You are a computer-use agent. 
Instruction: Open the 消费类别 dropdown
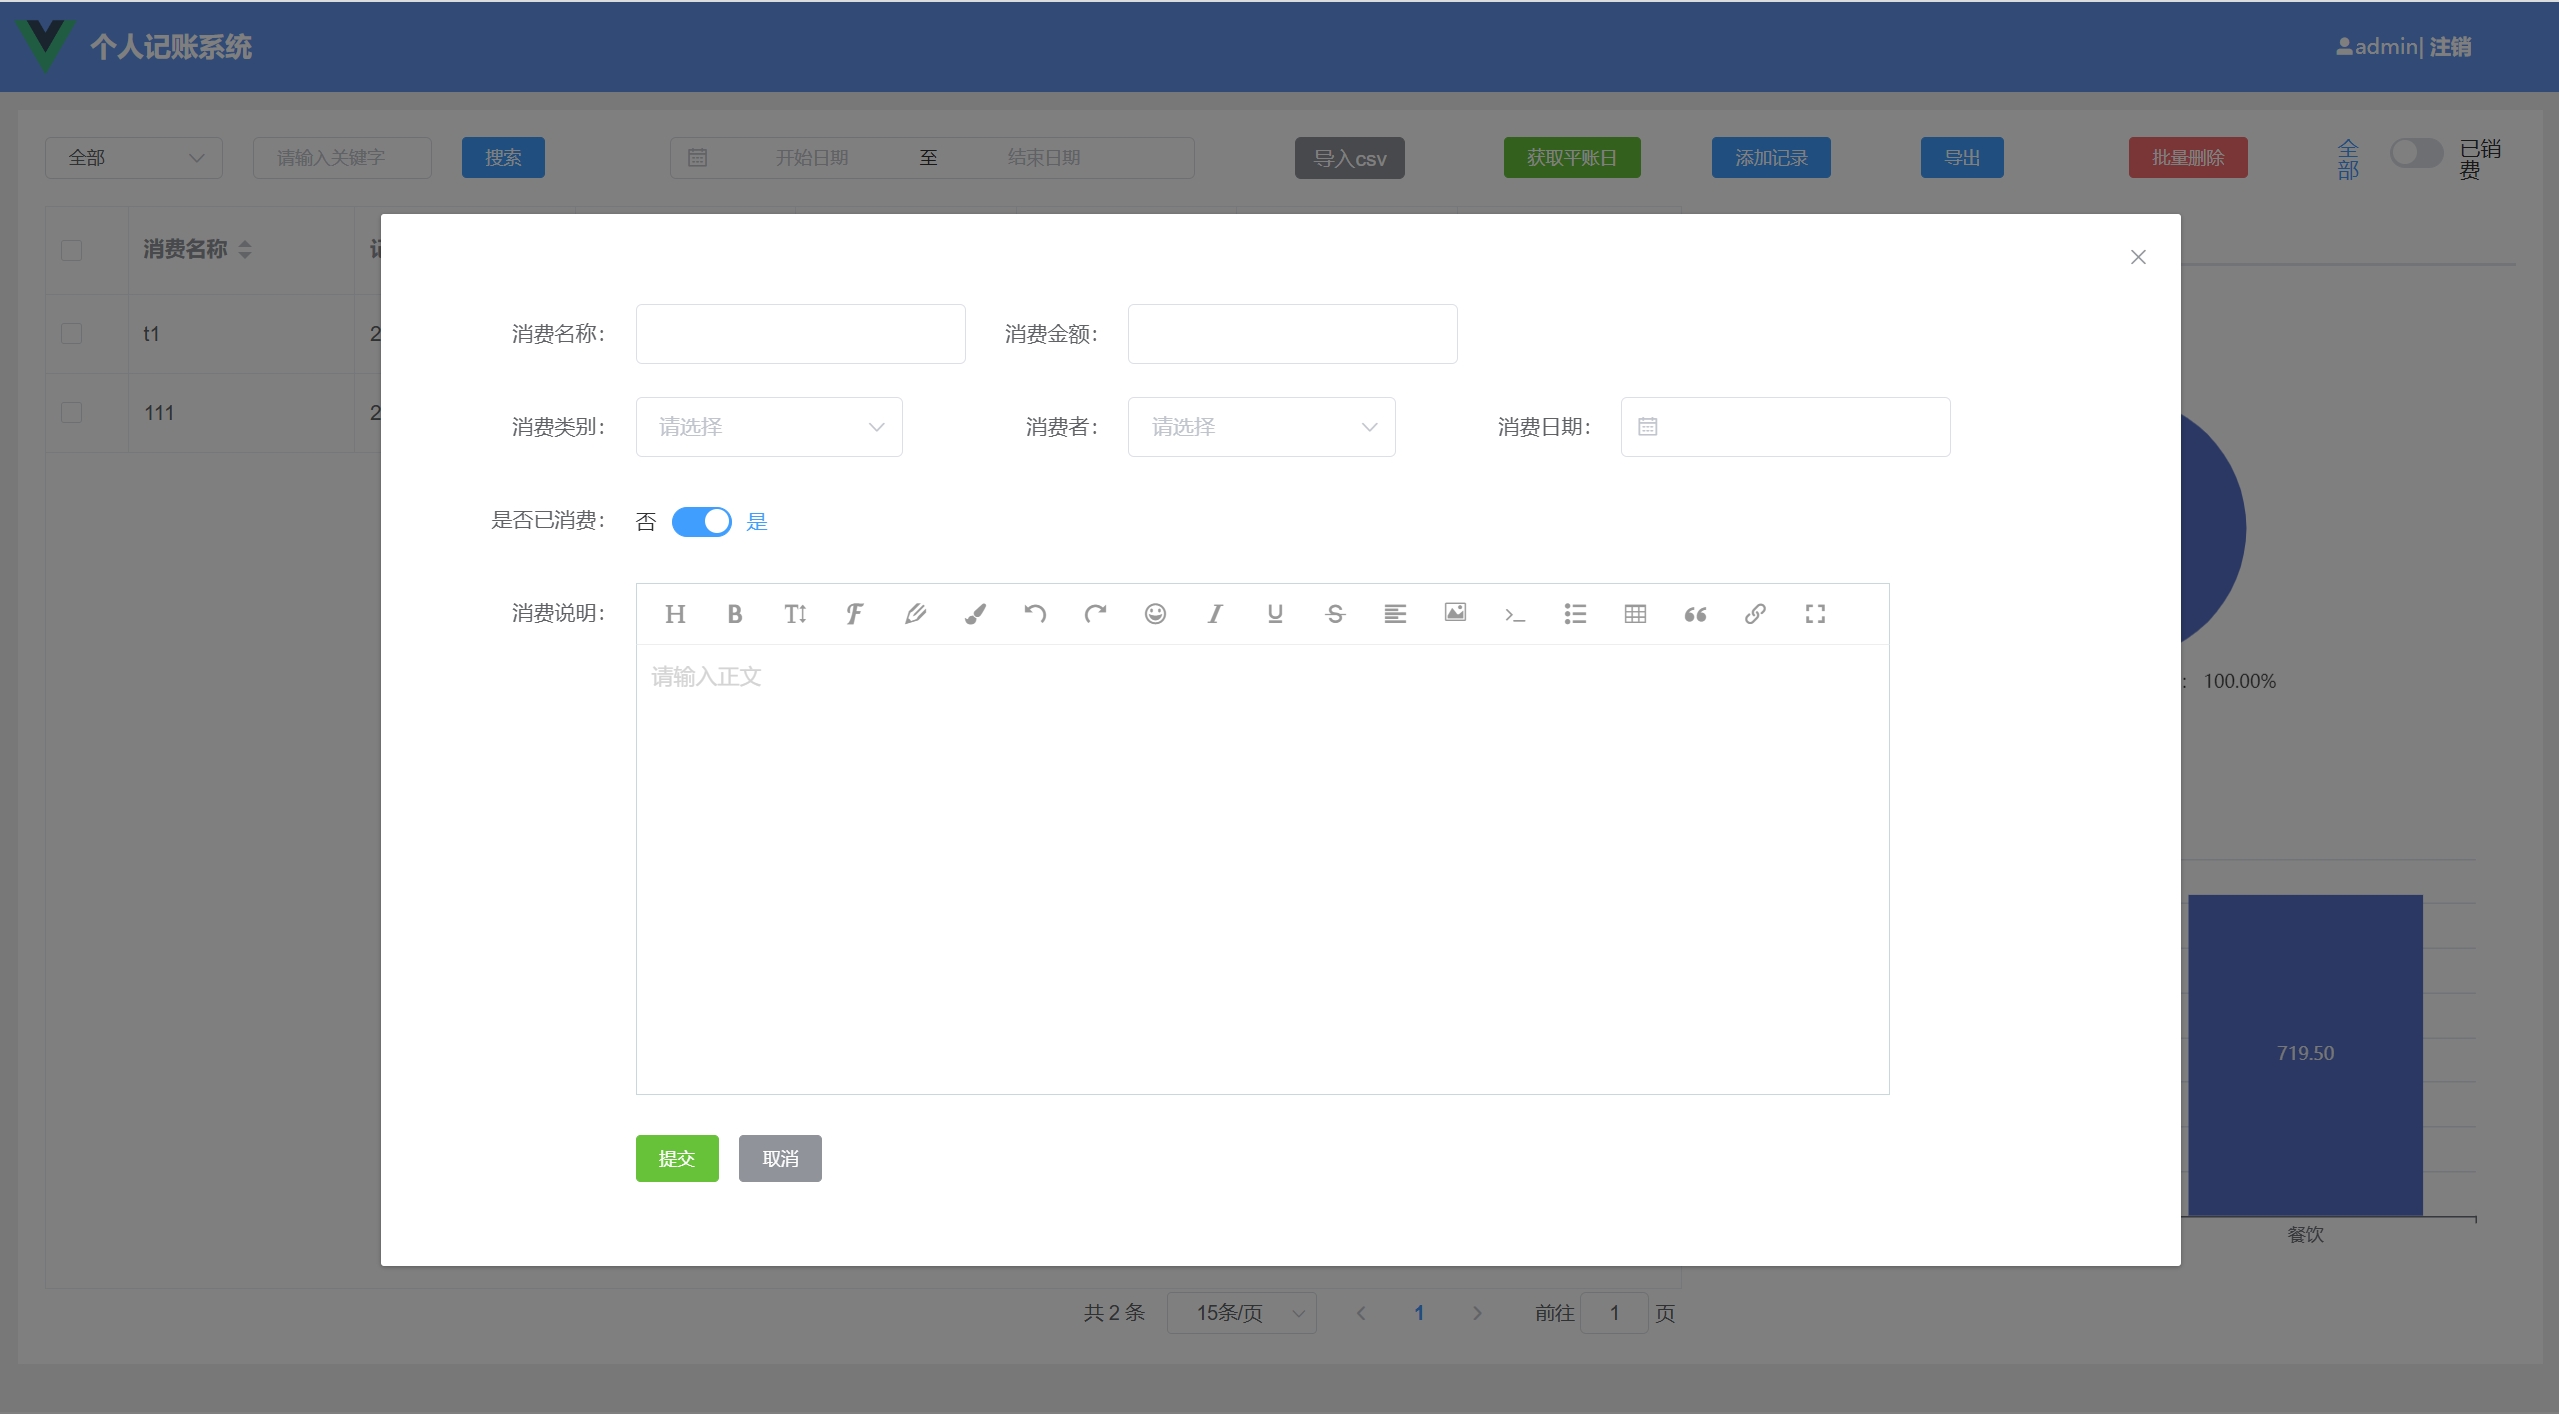click(768, 427)
